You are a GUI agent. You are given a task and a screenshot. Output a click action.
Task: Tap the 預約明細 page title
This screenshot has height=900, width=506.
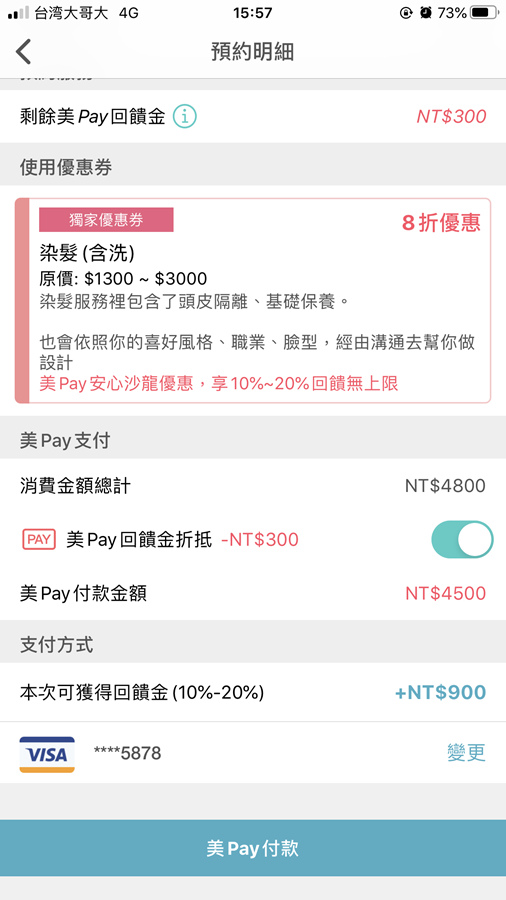[x=252, y=52]
